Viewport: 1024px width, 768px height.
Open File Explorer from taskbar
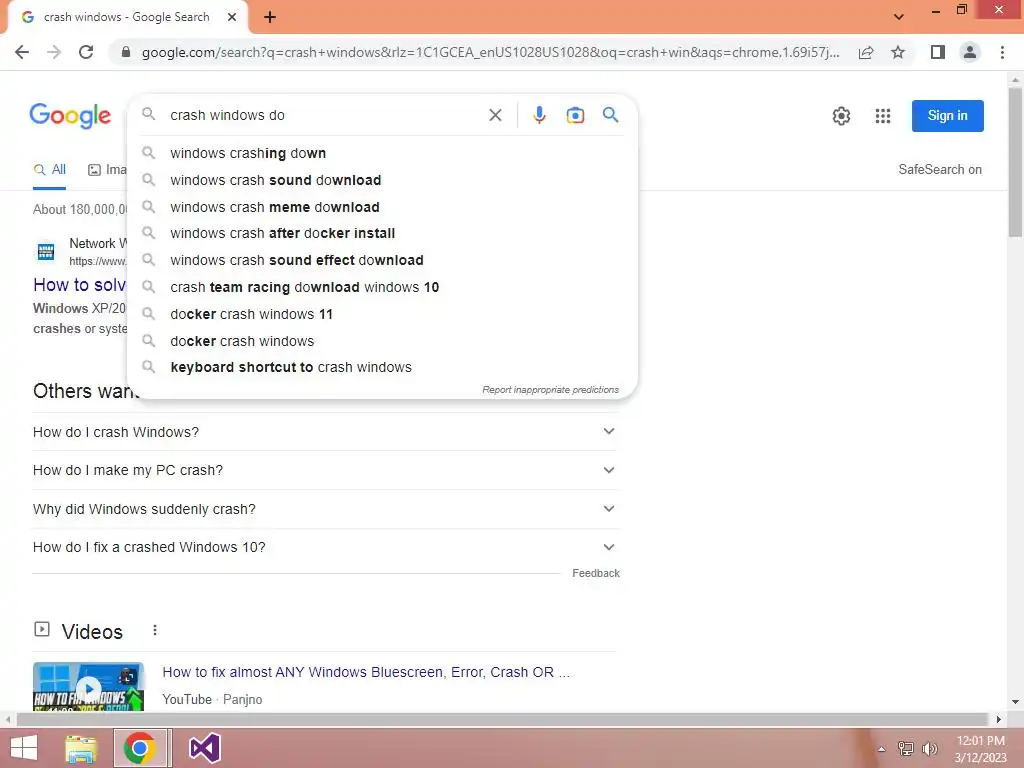[x=82, y=748]
